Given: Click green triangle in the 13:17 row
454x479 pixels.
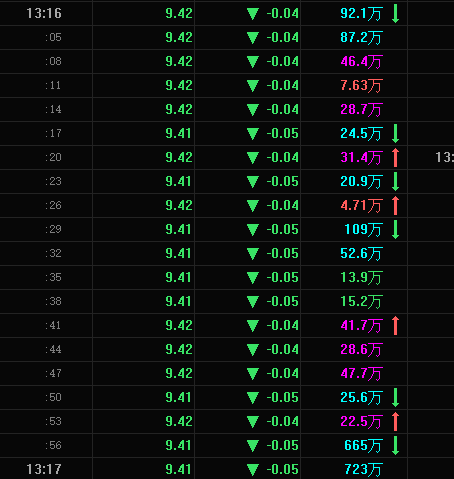Looking at the screenshot, I should click(x=253, y=470).
